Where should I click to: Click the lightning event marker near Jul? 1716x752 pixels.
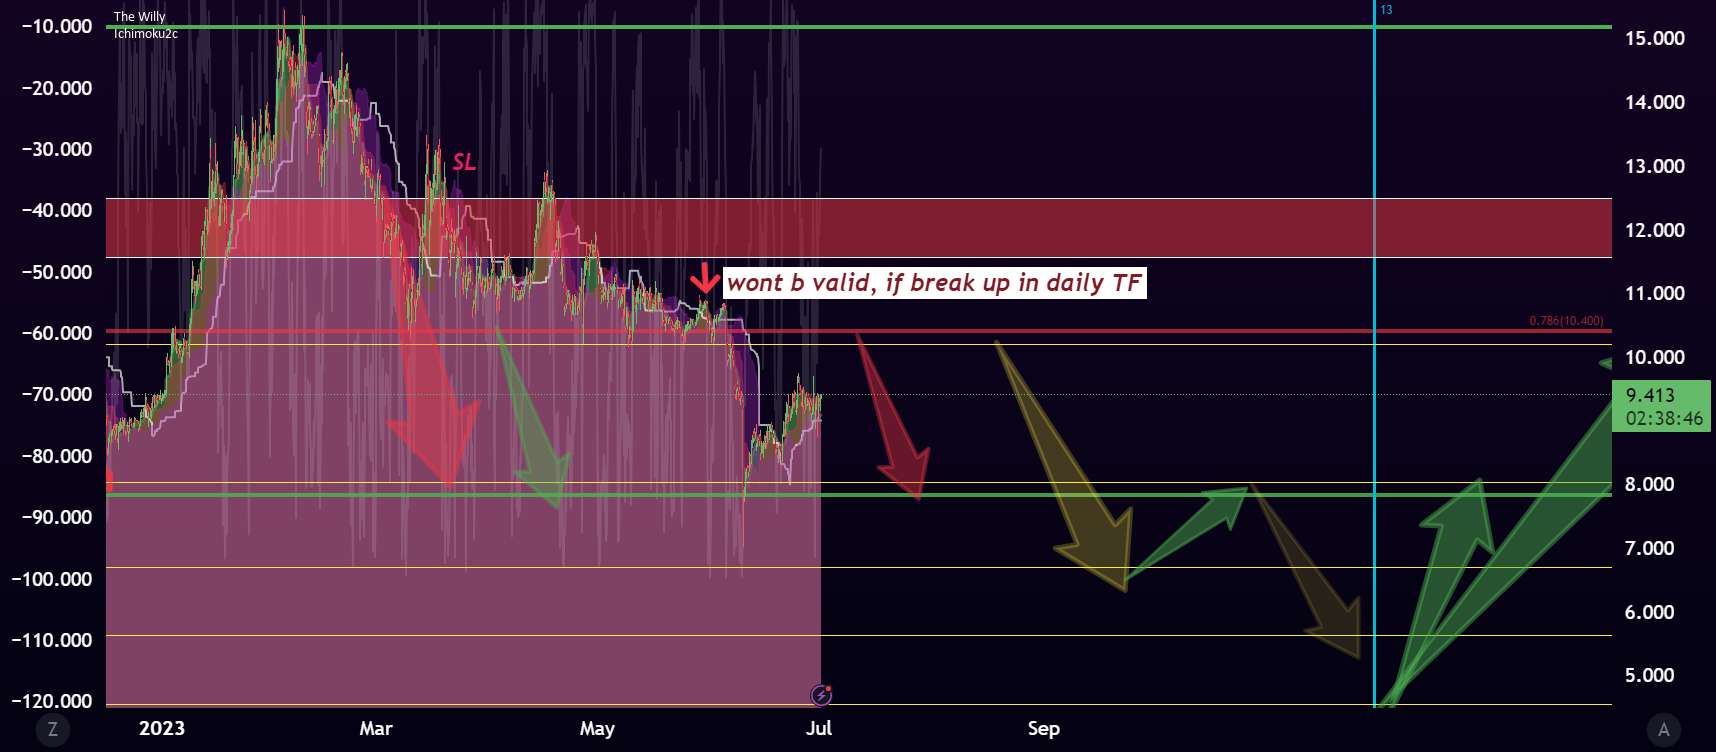click(821, 694)
